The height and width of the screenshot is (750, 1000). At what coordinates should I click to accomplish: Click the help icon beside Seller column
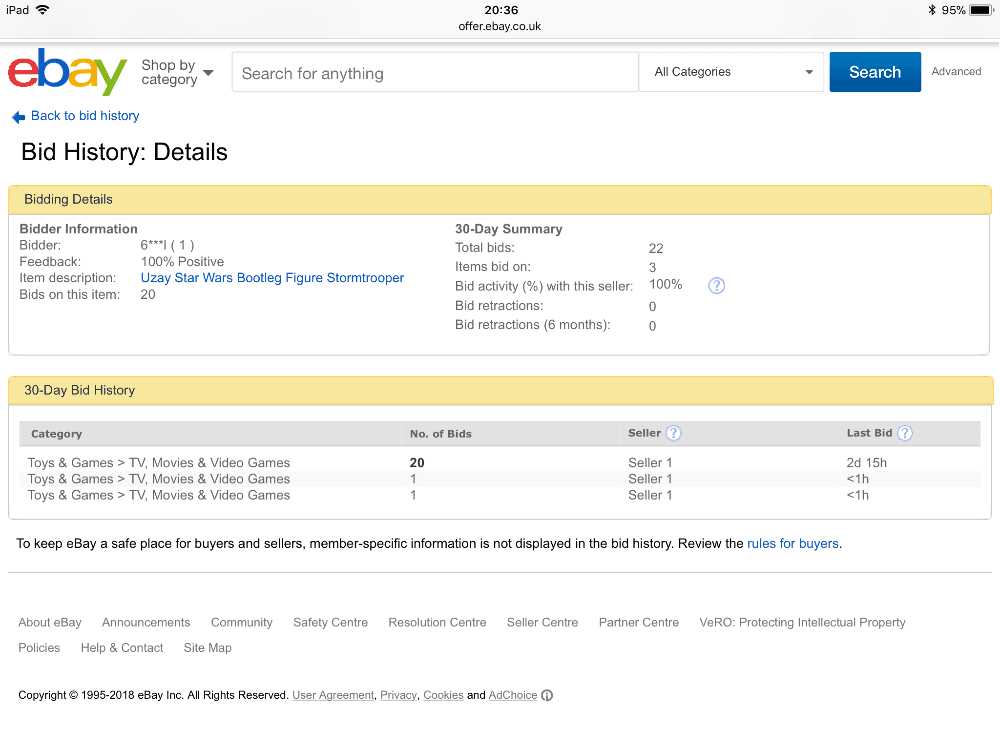click(x=673, y=433)
